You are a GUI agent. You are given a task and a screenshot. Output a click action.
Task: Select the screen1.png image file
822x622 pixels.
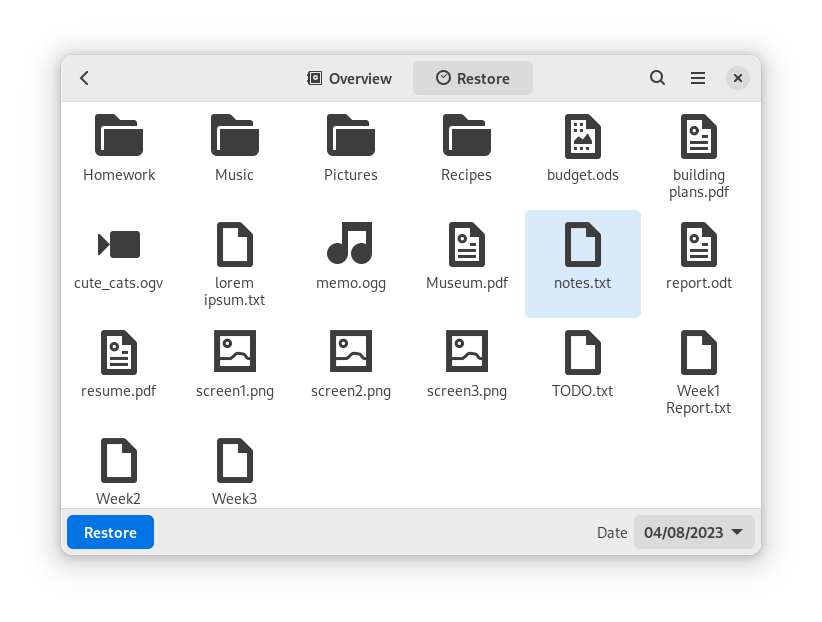235,353
